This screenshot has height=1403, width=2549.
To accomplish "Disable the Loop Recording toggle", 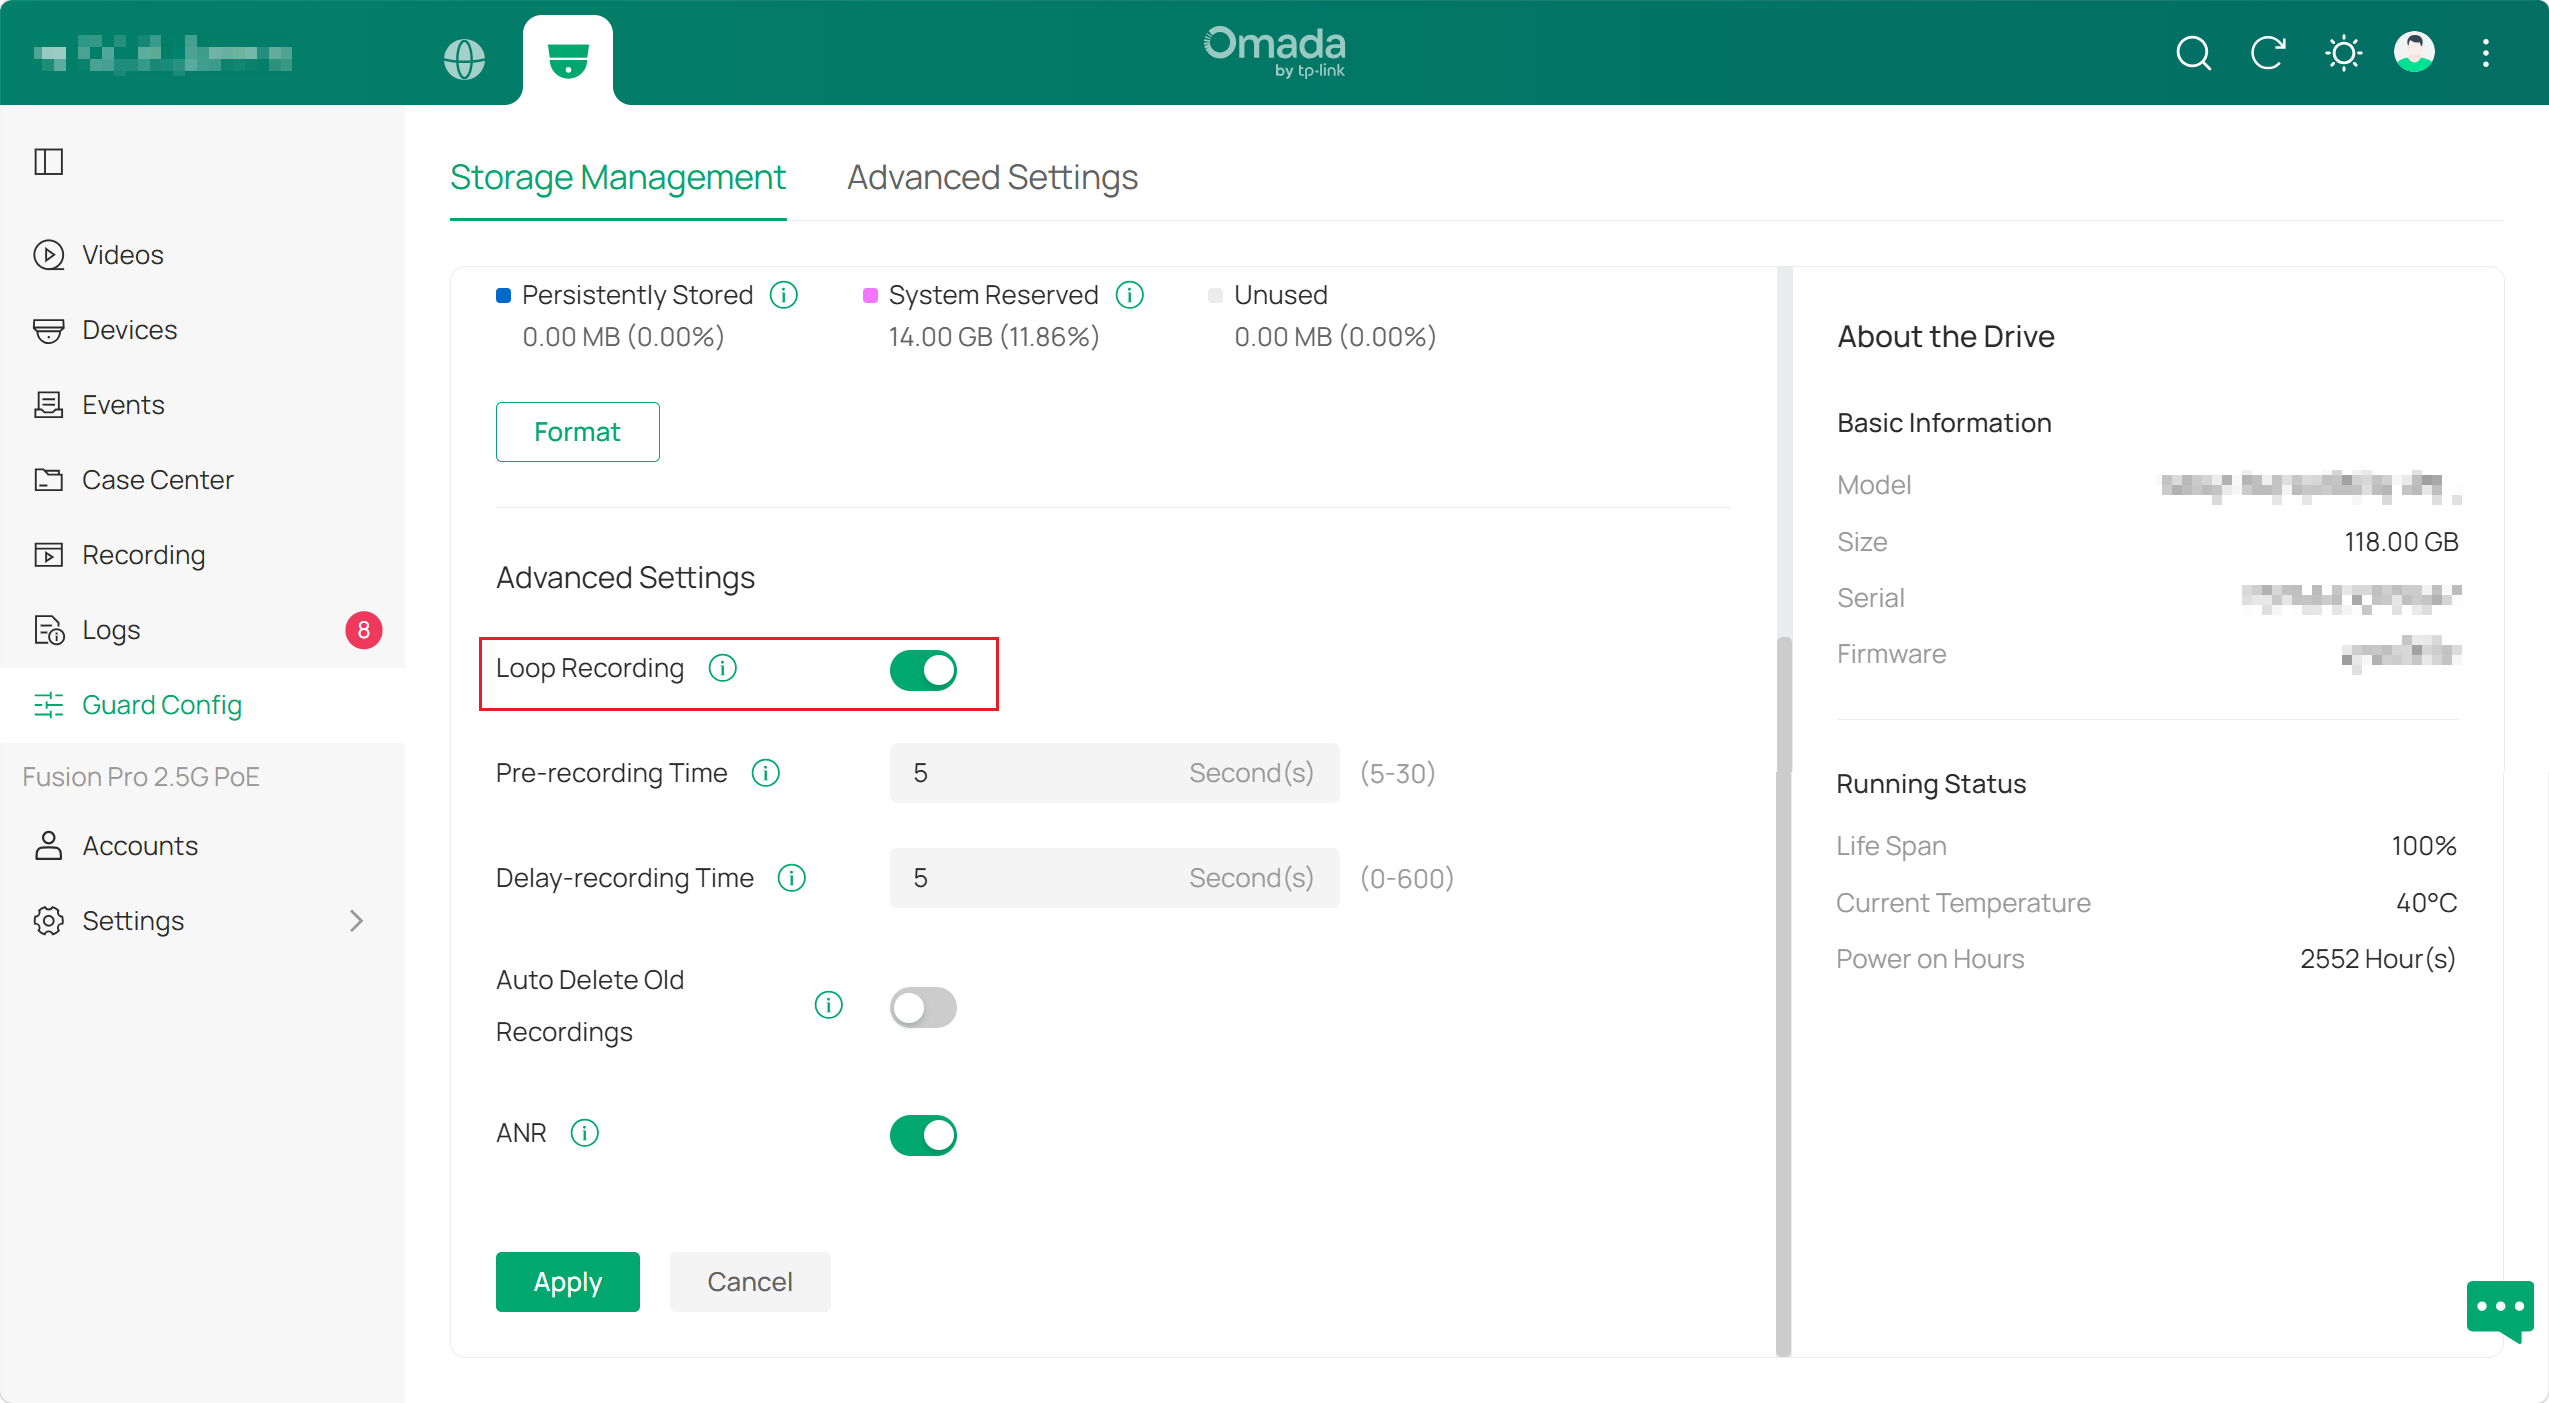I will click(923, 670).
